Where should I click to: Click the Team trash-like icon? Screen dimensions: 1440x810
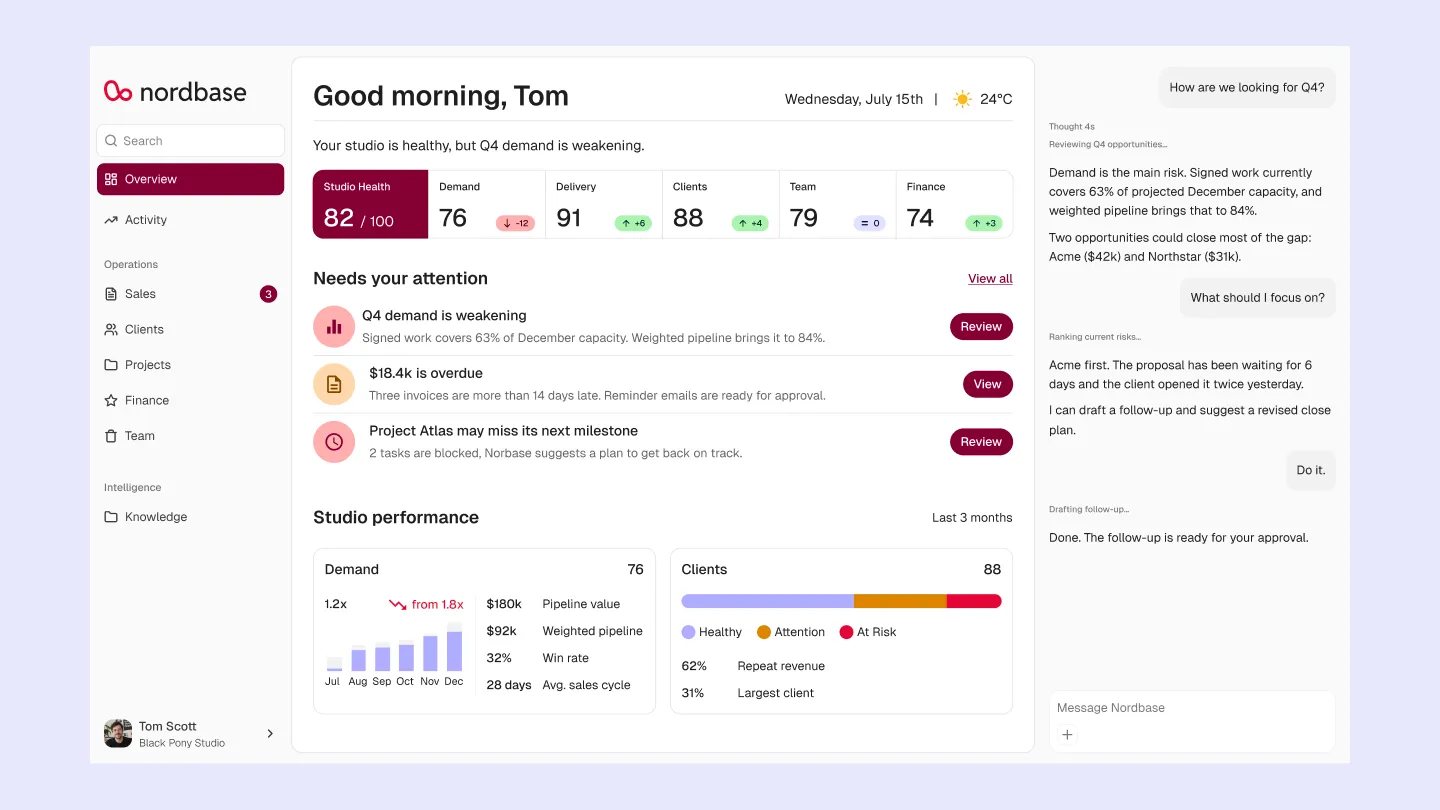111,436
